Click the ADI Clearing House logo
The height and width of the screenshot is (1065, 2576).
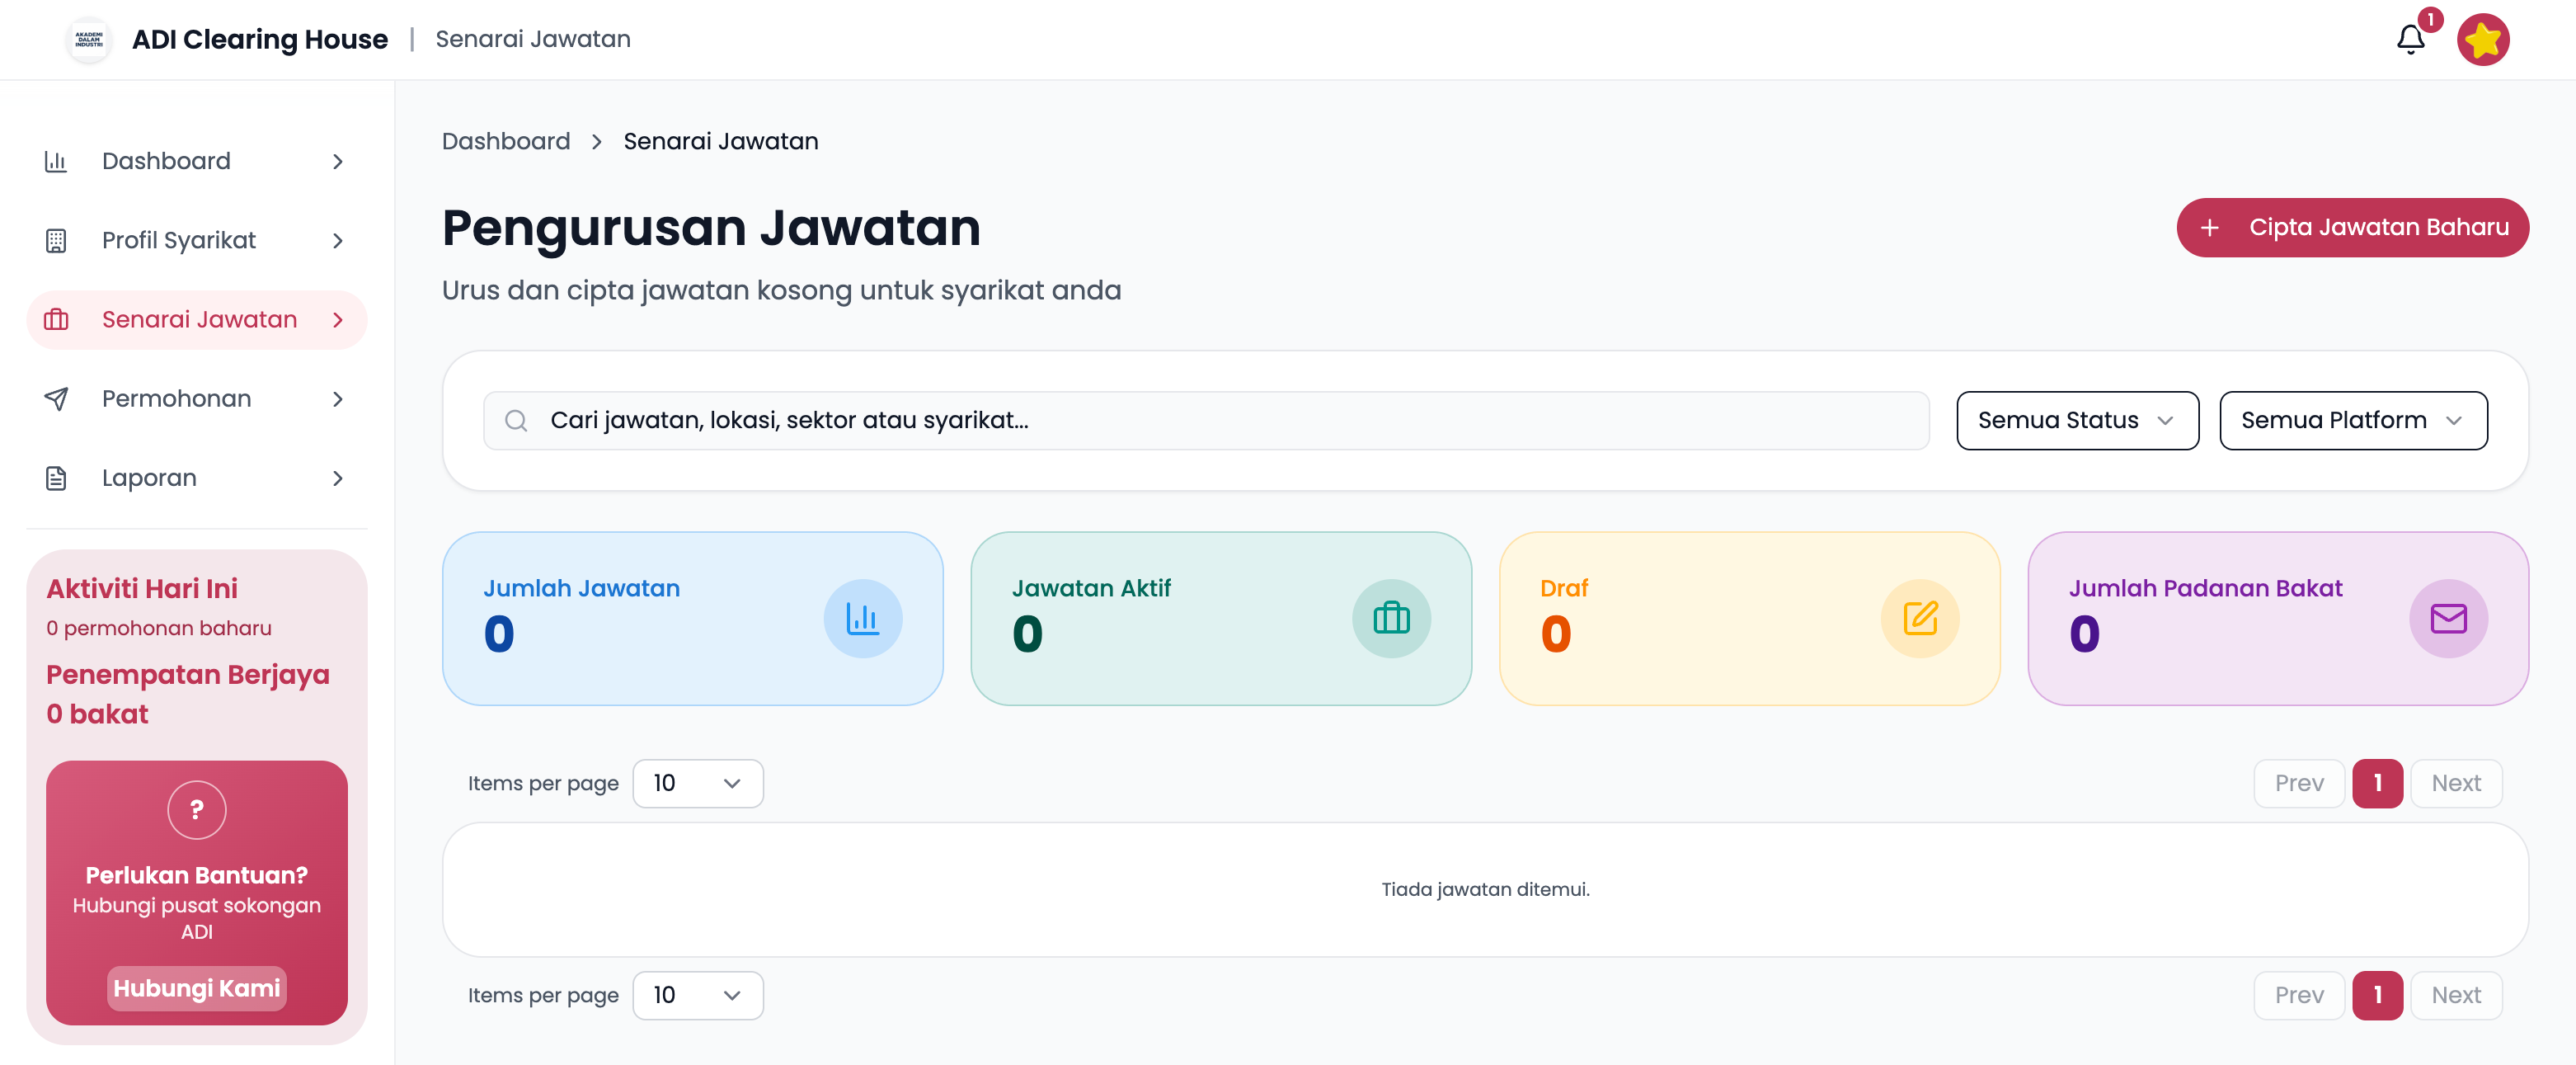click(89, 40)
